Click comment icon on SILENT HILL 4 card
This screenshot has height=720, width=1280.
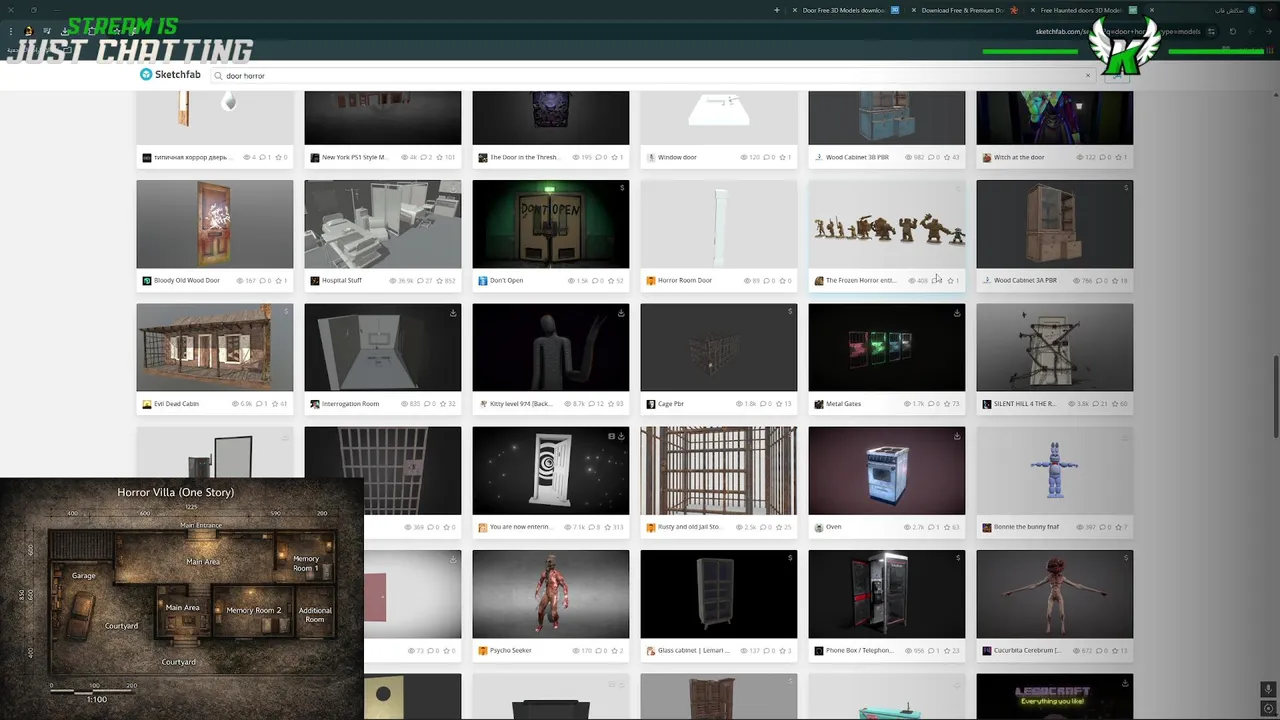coord(1096,404)
